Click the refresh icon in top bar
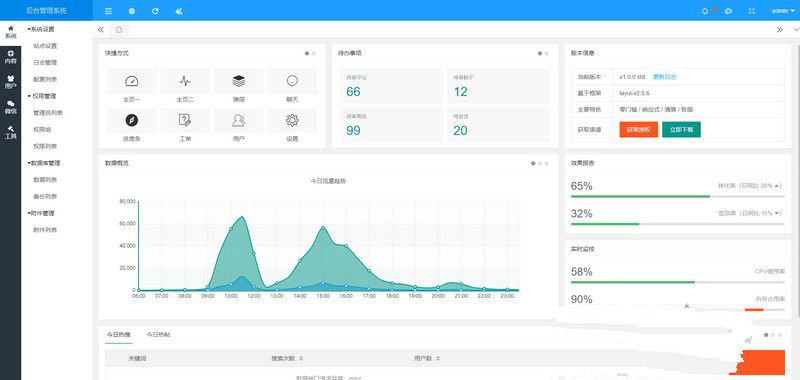 pos(155,11)
